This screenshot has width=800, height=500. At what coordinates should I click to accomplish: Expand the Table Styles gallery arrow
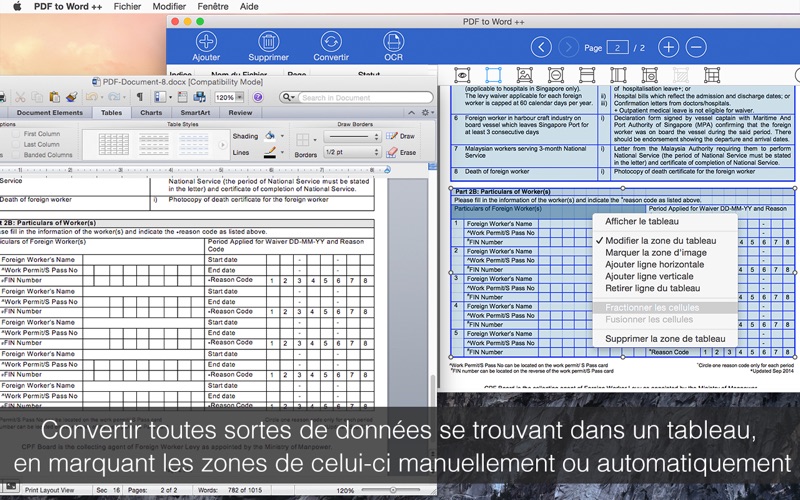pos(222,145)
